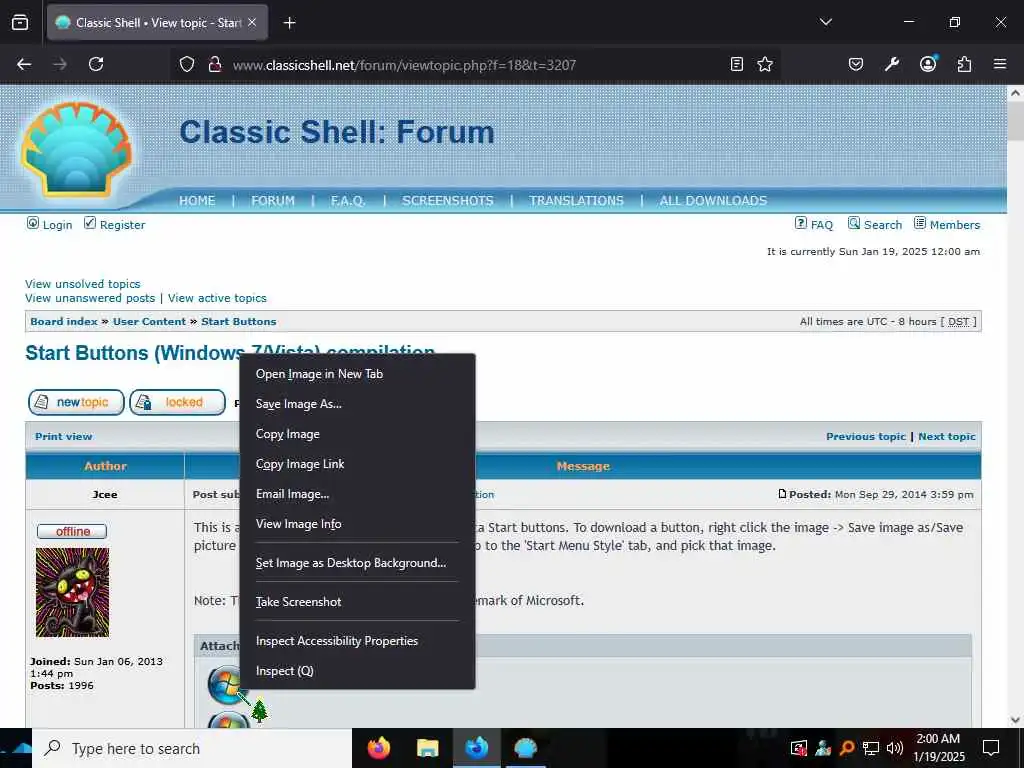Open the wrench developer tools icon
1024x768 pixels.
891,64
